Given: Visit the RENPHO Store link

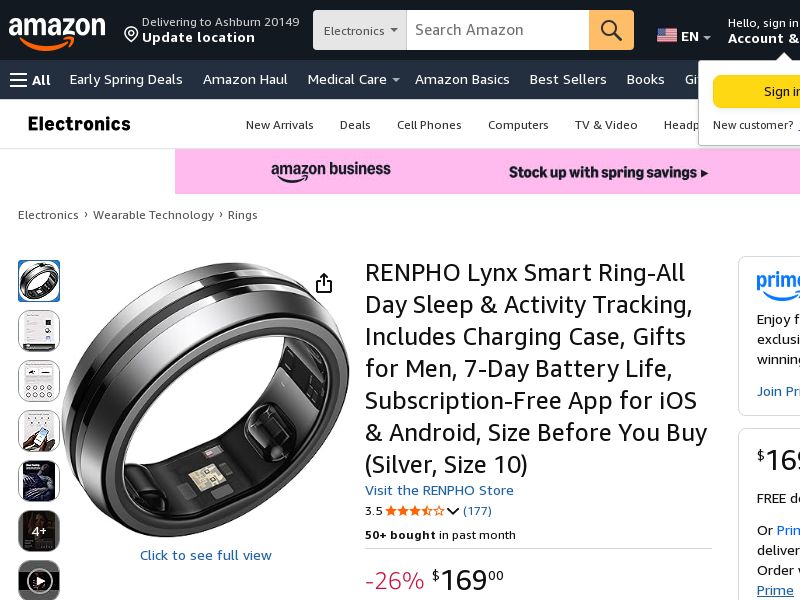Looking at the screenshot, I should pyautogui.click(x=439, y=490).
